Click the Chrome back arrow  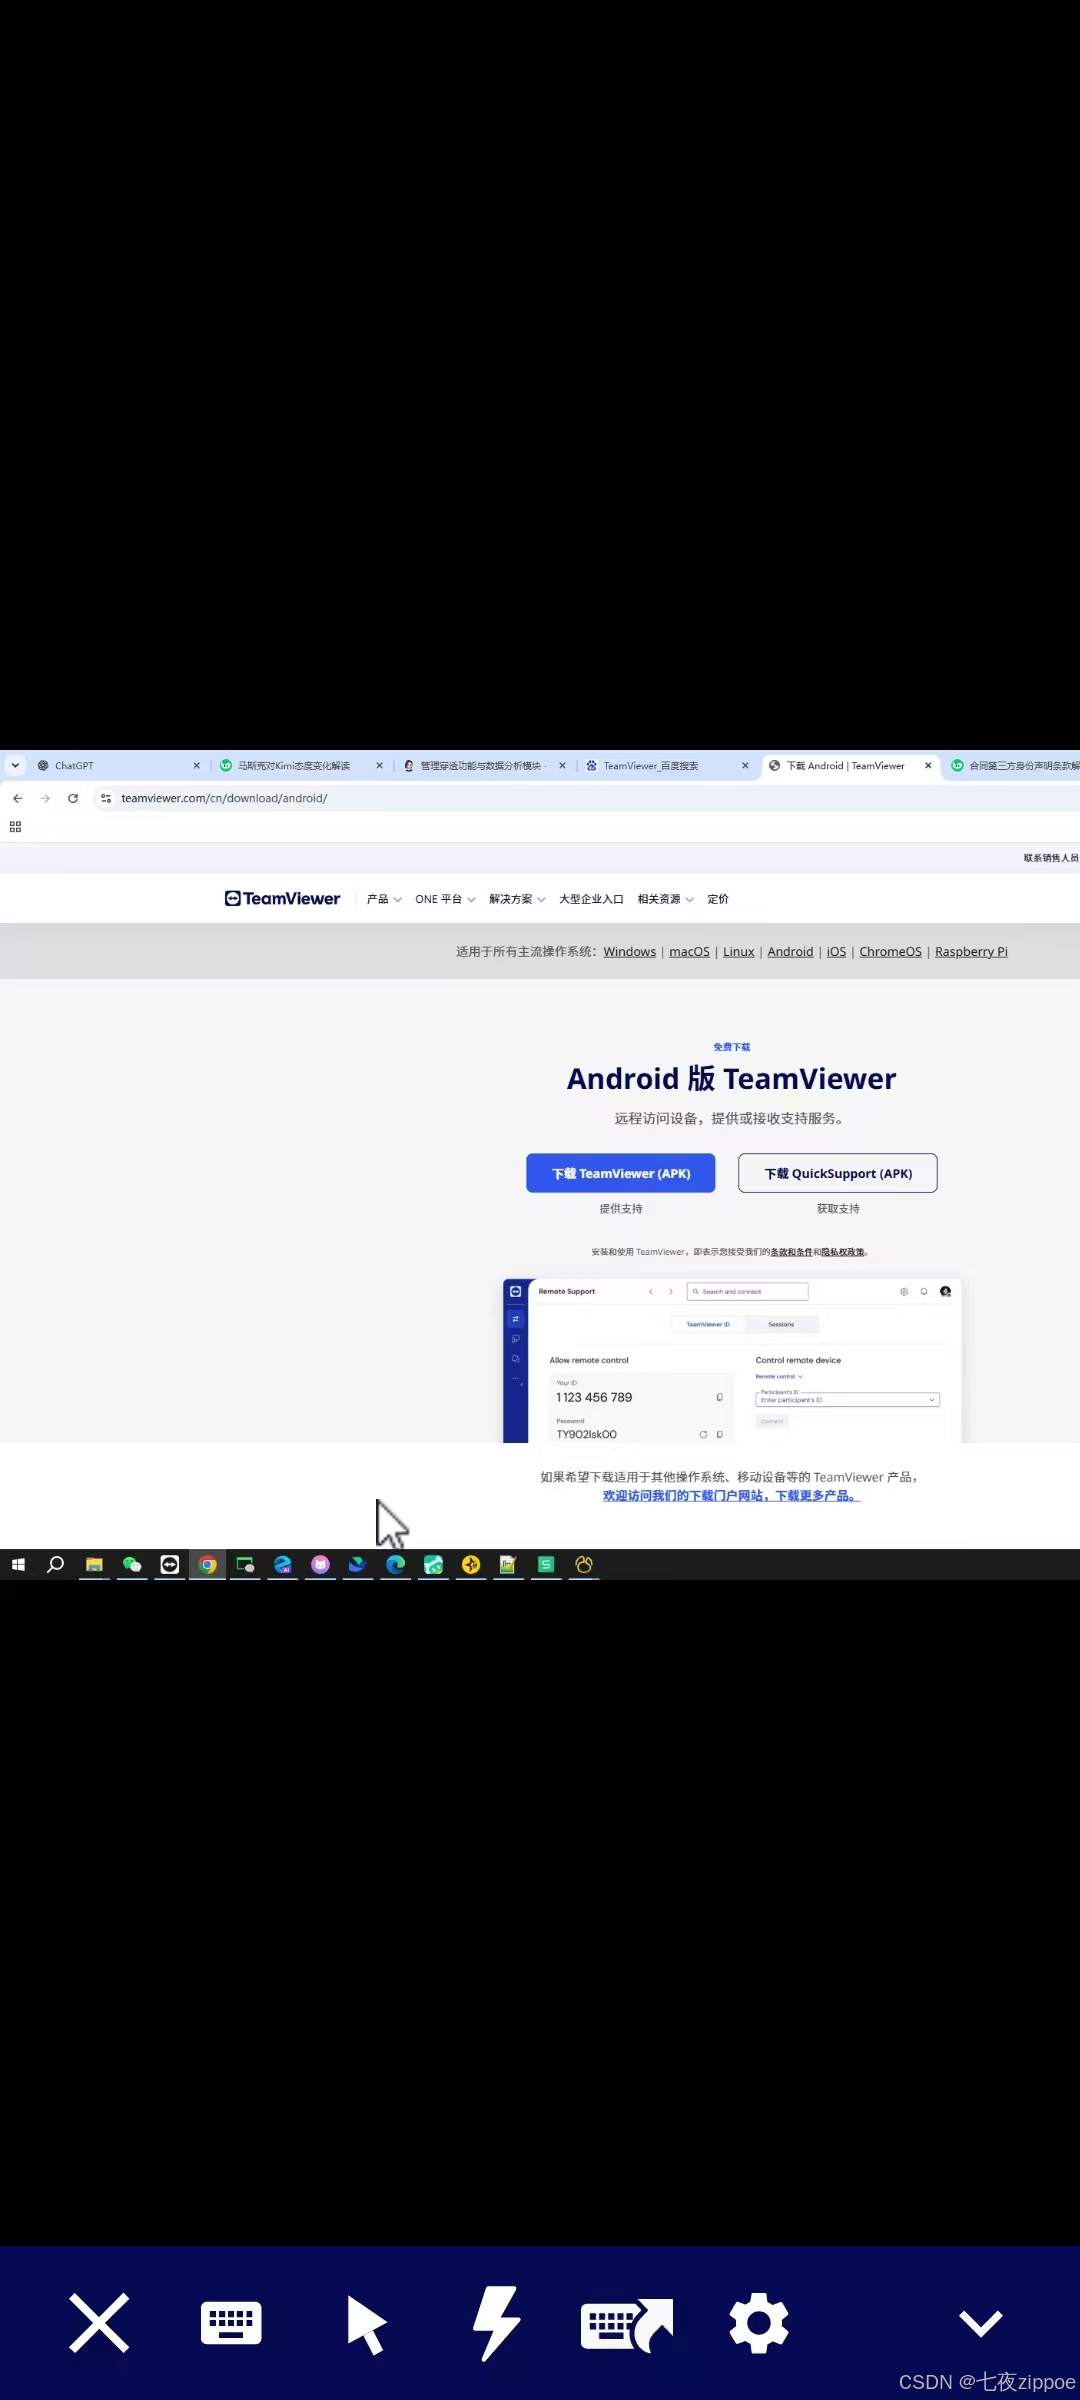tap(18, 798)
